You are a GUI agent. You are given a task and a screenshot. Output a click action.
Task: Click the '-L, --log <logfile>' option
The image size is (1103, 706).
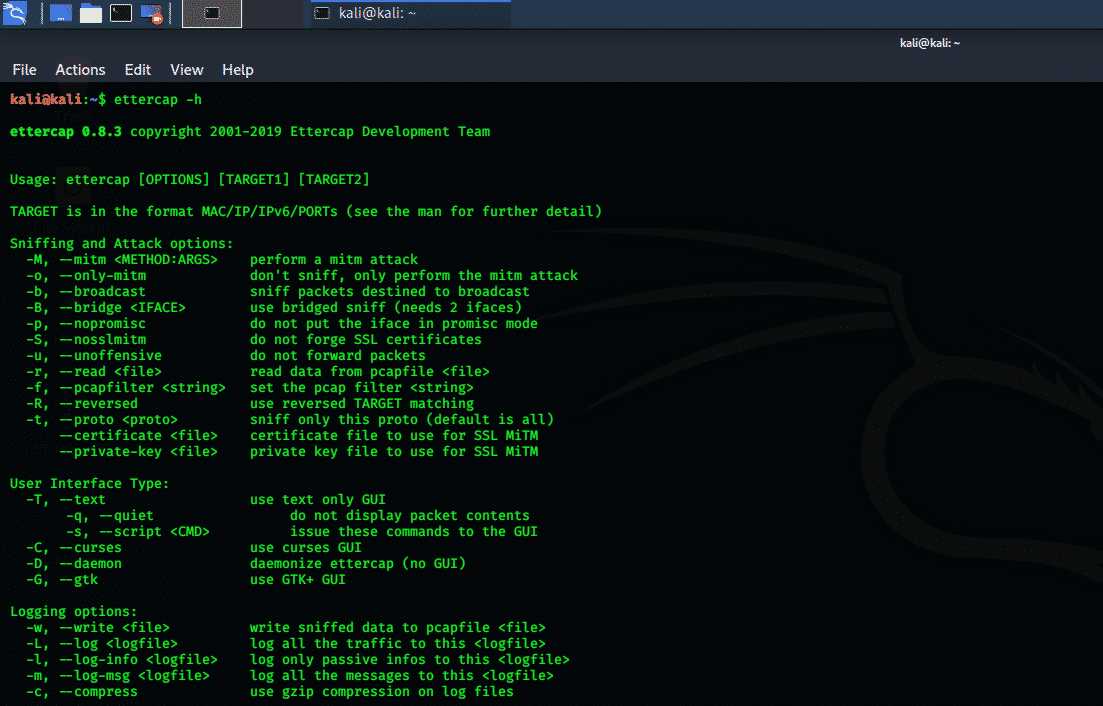102,643
